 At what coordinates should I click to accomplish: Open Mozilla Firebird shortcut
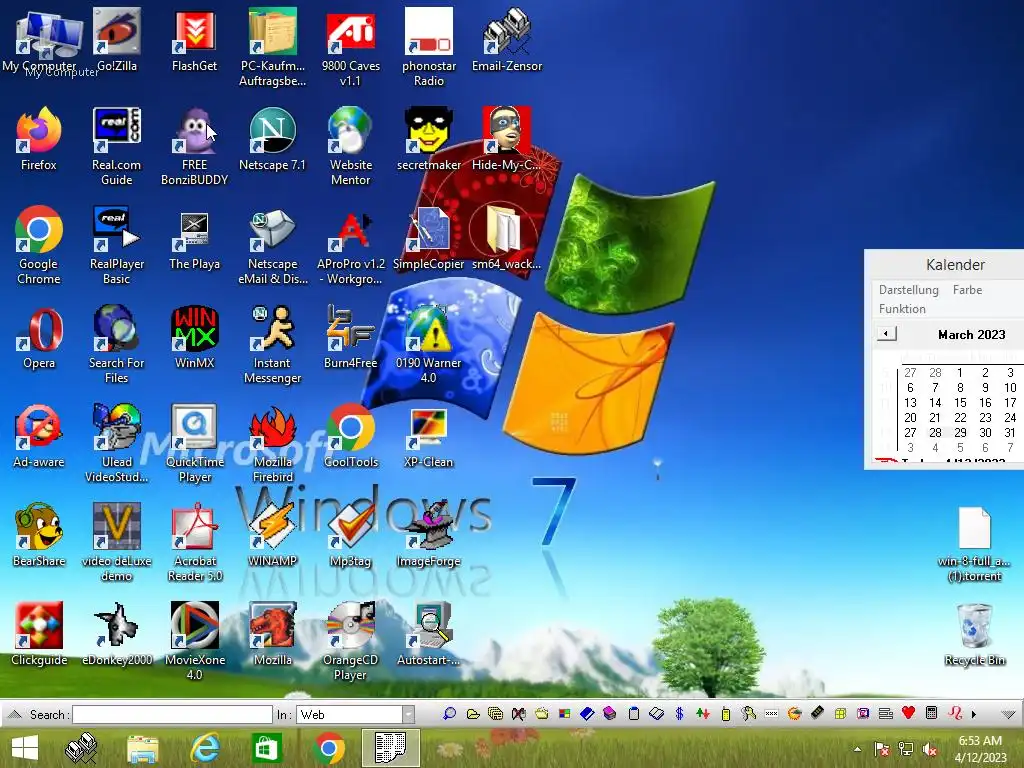272,444
